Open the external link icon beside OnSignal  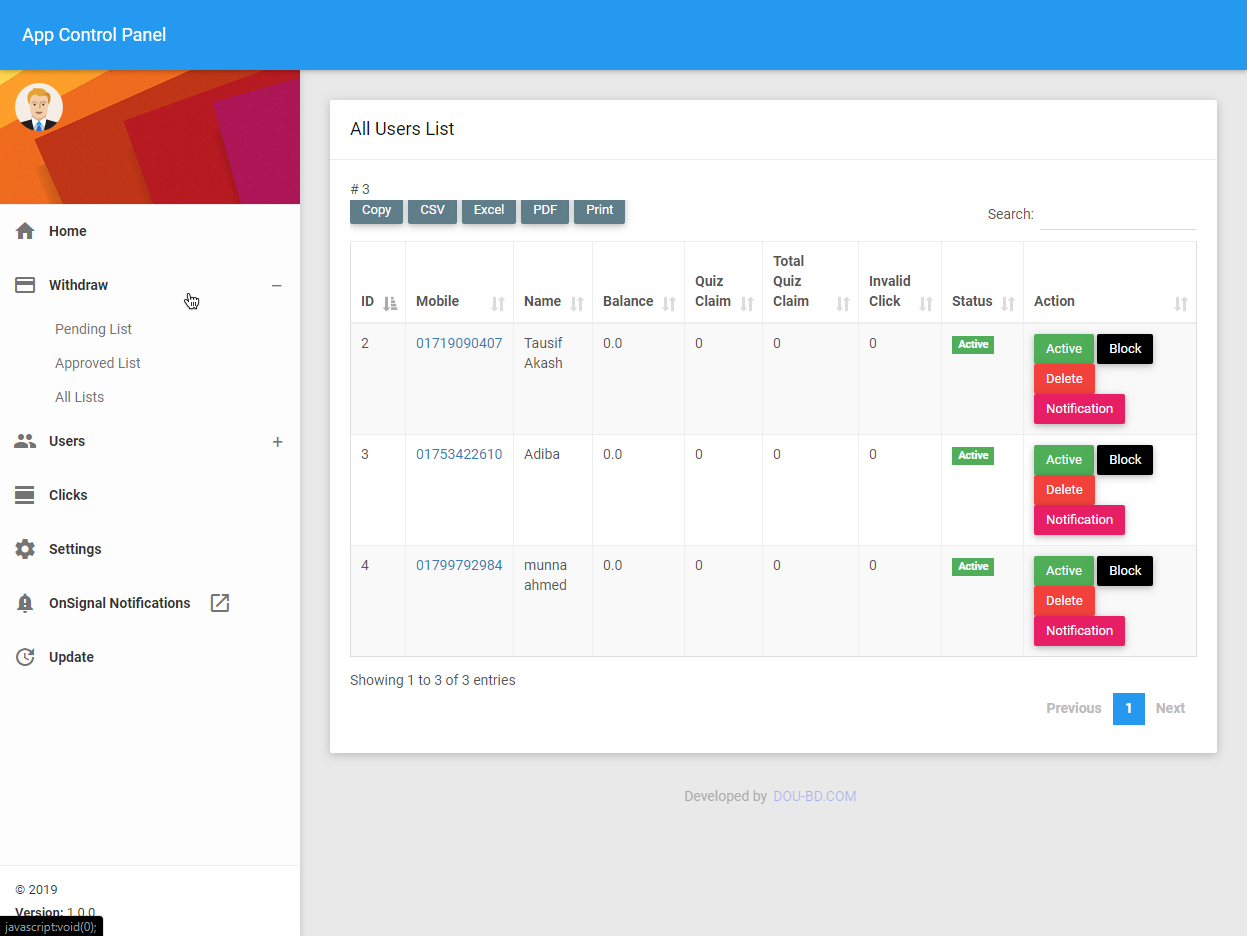220,603
